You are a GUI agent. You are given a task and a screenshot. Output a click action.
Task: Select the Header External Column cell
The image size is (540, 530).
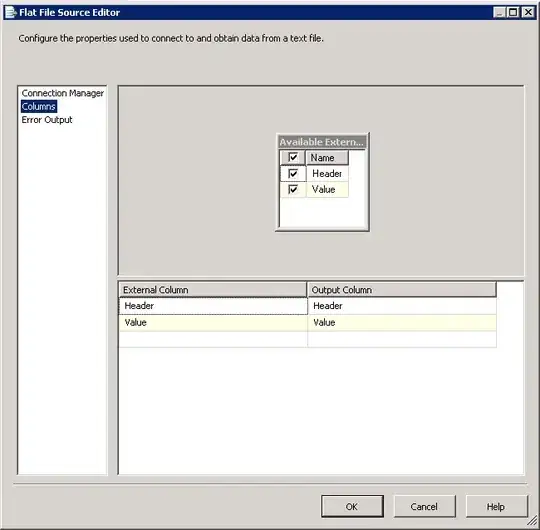(x=213, y=306)
